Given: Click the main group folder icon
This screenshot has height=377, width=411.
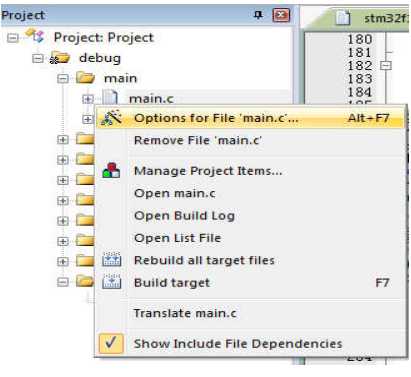Looking at the screenshot, I should click(85, 78).
